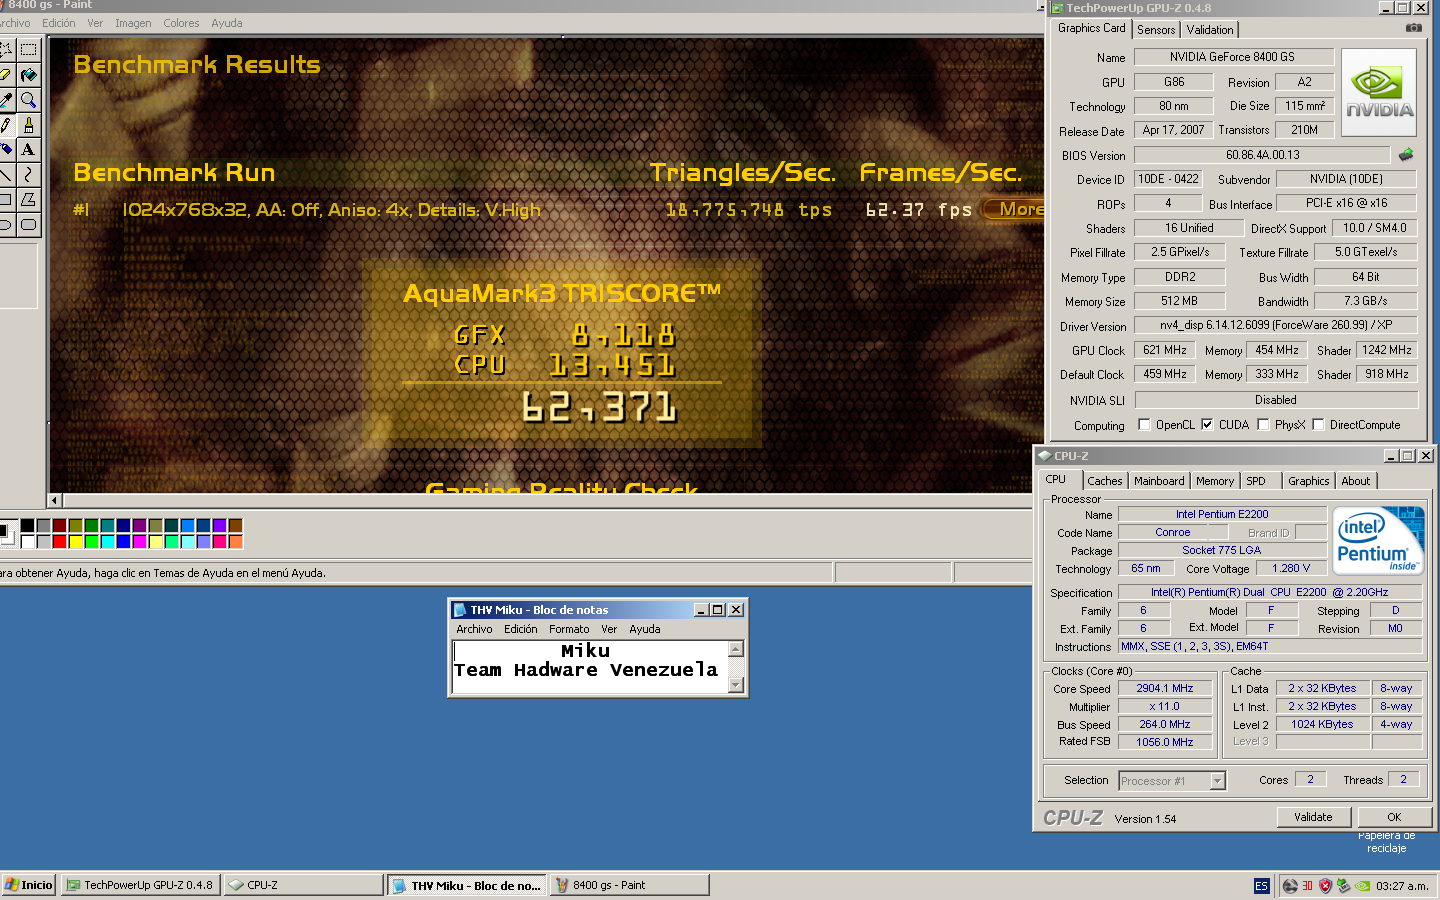Click the BIOS save chip icon in GPU-Z
Screen dimensions: 1440x900
(x=1406, y=155)
